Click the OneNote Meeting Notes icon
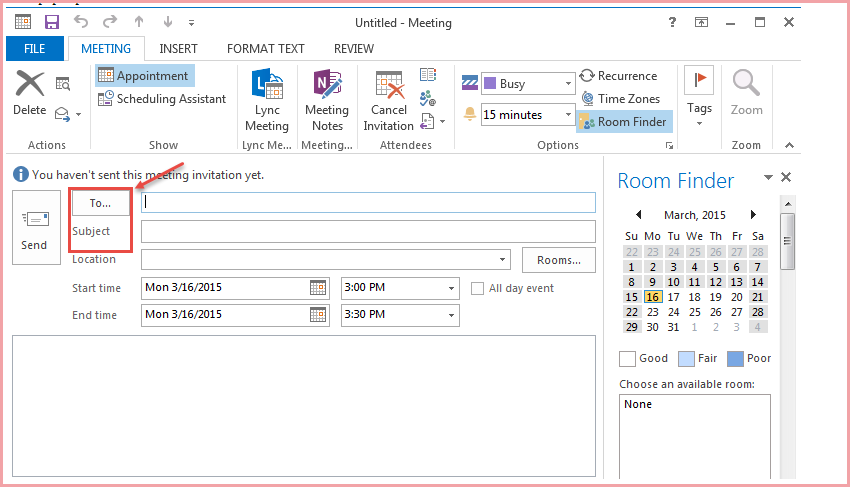This screenshot has height=487, width=850. point(327,85)
